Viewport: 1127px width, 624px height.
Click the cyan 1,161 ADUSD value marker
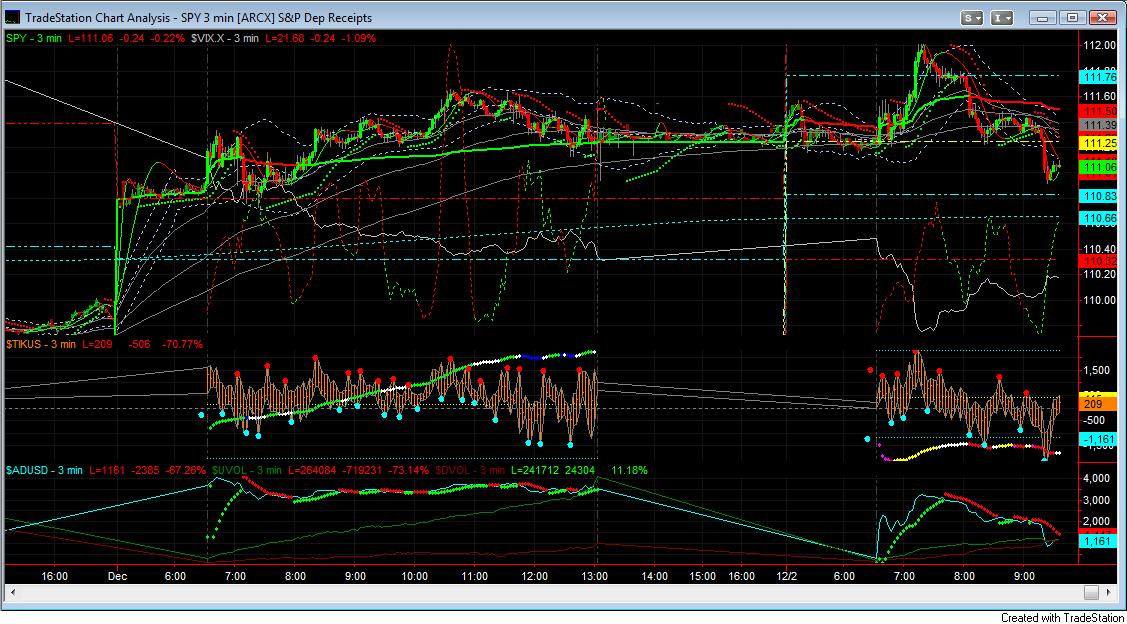point(1098,541)
